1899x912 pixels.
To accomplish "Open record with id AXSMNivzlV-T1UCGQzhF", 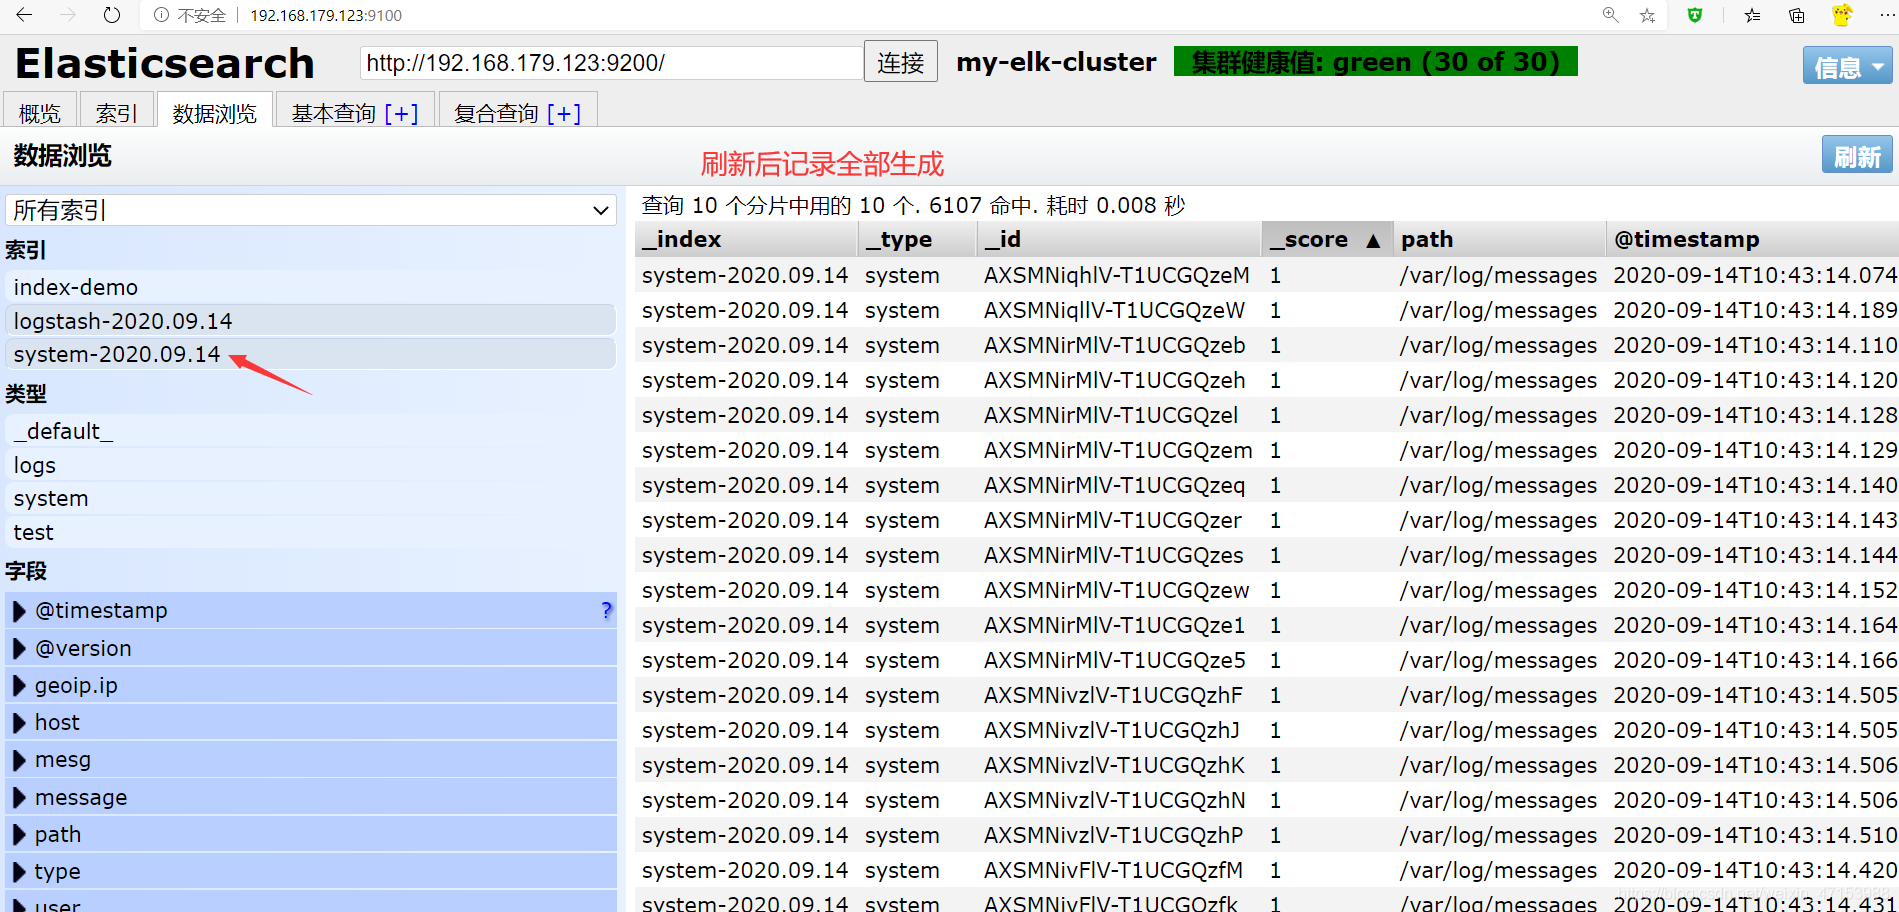I will point(1113,695).
